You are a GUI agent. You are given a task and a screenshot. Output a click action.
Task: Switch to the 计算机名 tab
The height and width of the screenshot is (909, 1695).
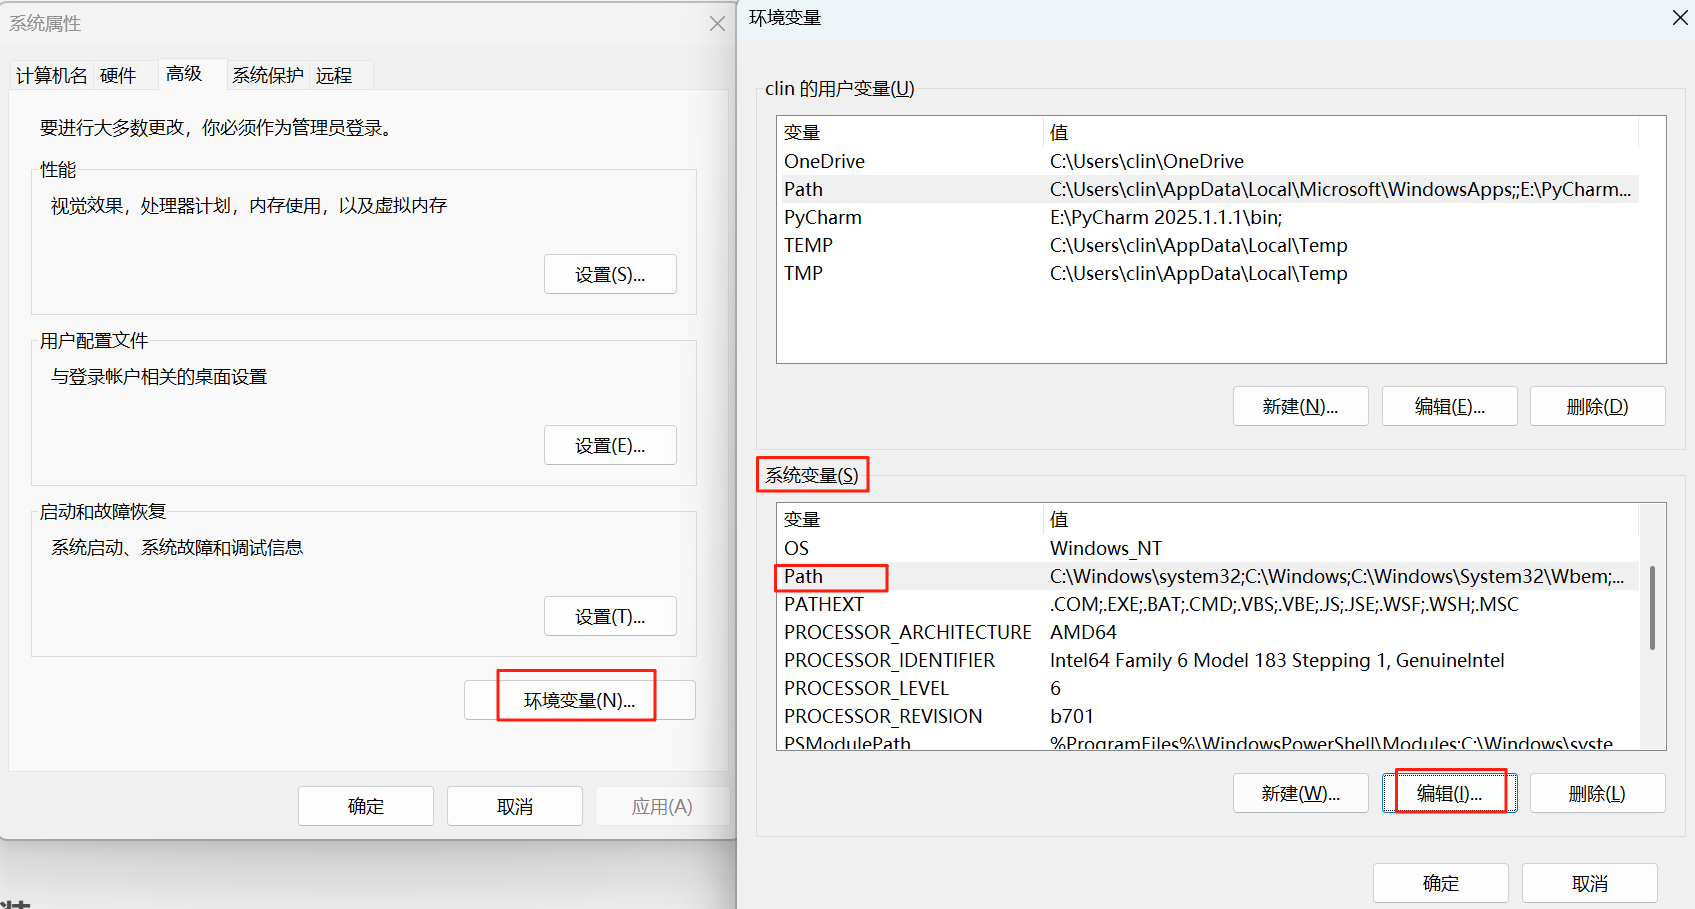coord(51,75)
